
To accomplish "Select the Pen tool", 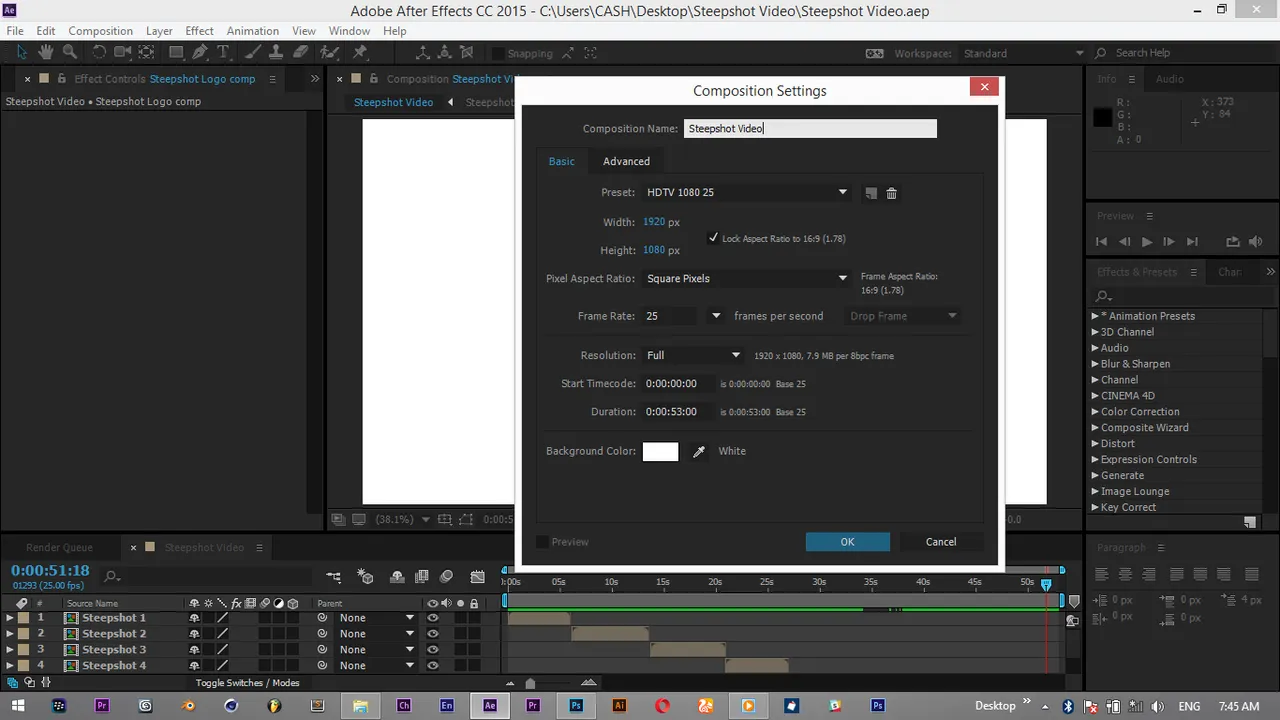I will tap(200, 53).
